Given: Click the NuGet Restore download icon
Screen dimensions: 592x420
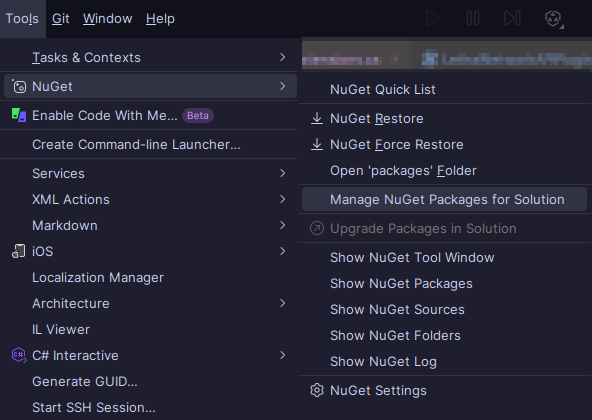Looking at the screenshot, I should click(x=317, y=118).
